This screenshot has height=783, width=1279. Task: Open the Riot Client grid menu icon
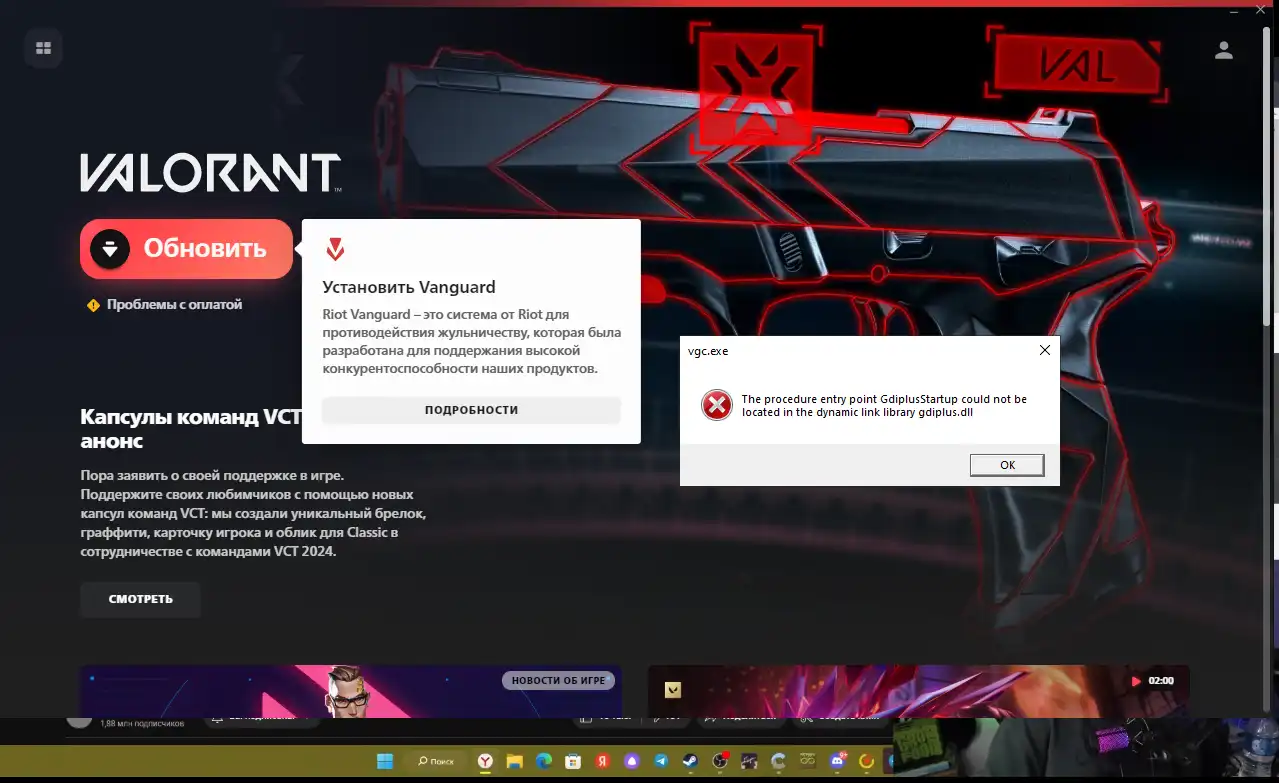[43, 48]
